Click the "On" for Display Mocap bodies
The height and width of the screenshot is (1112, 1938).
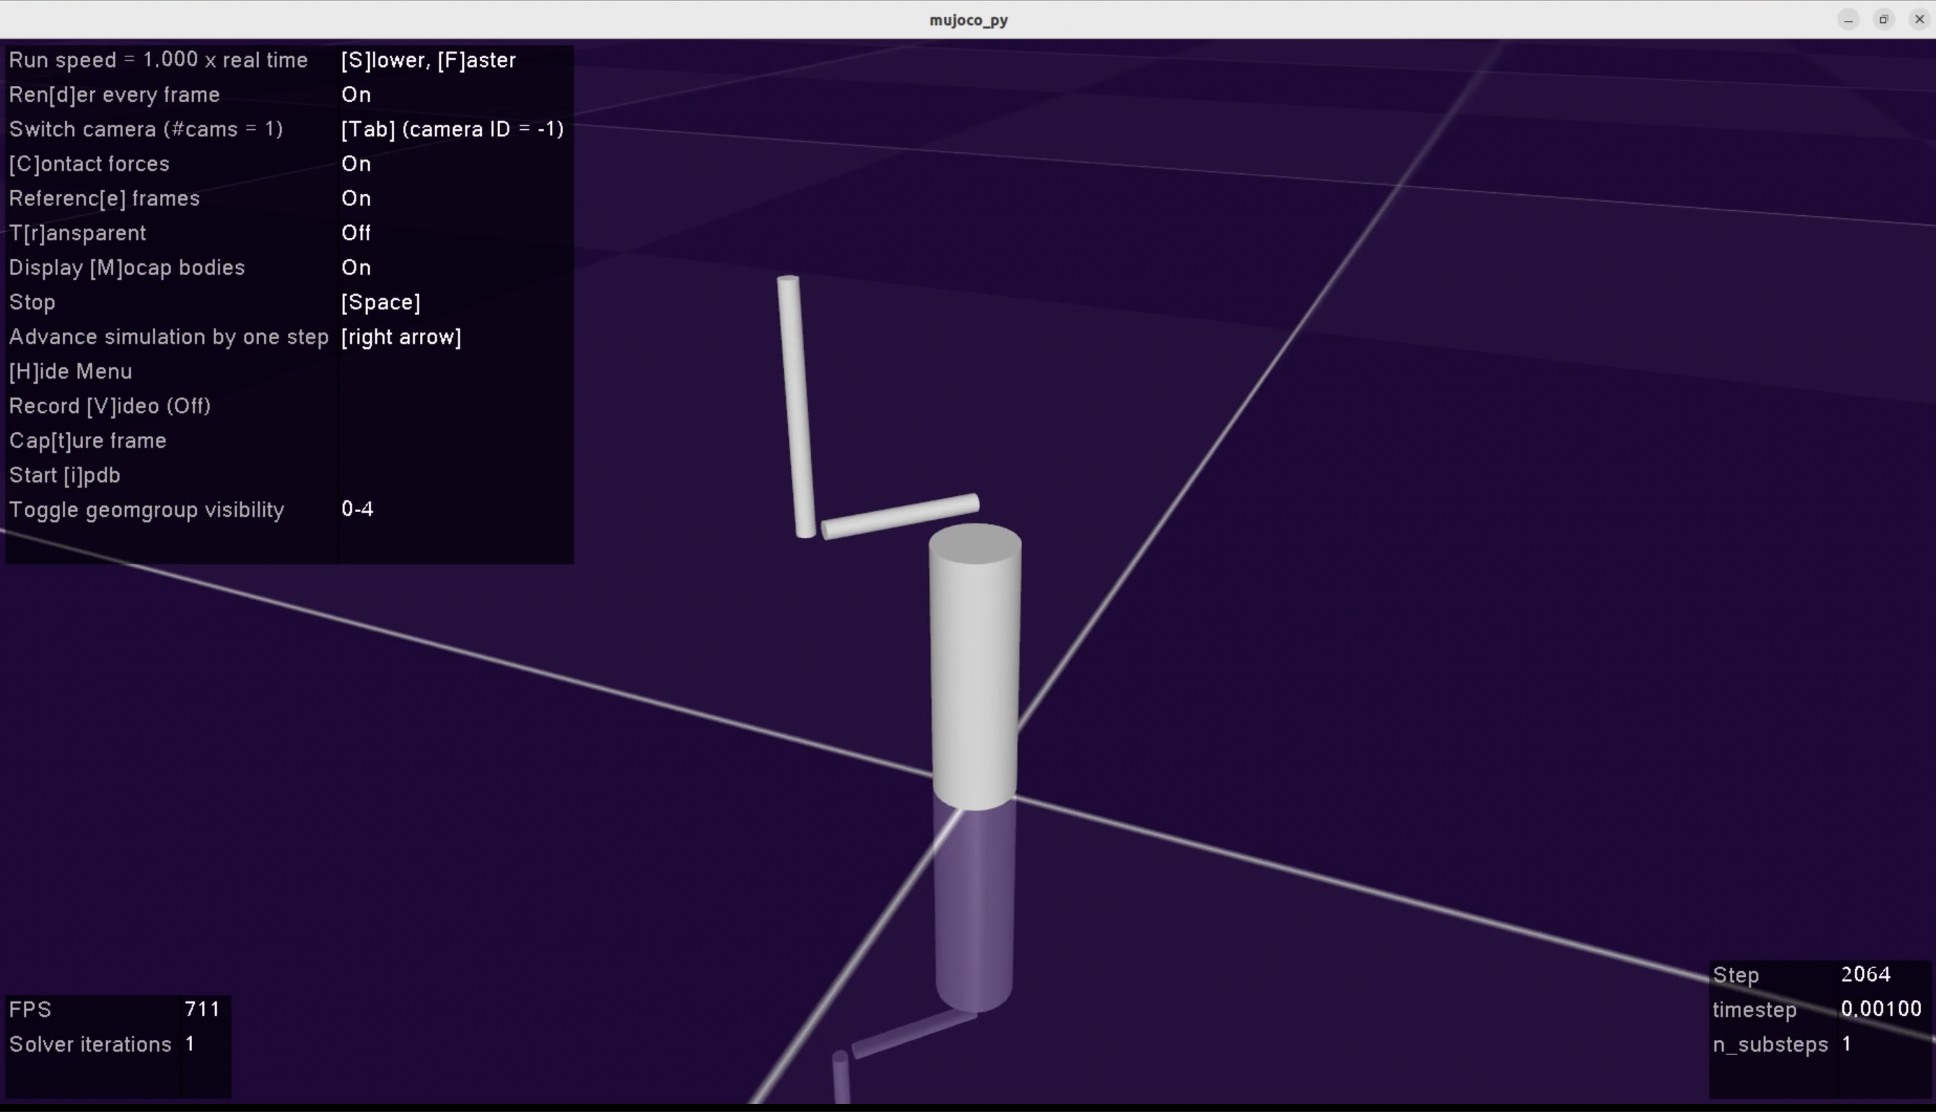coord(356,268)
